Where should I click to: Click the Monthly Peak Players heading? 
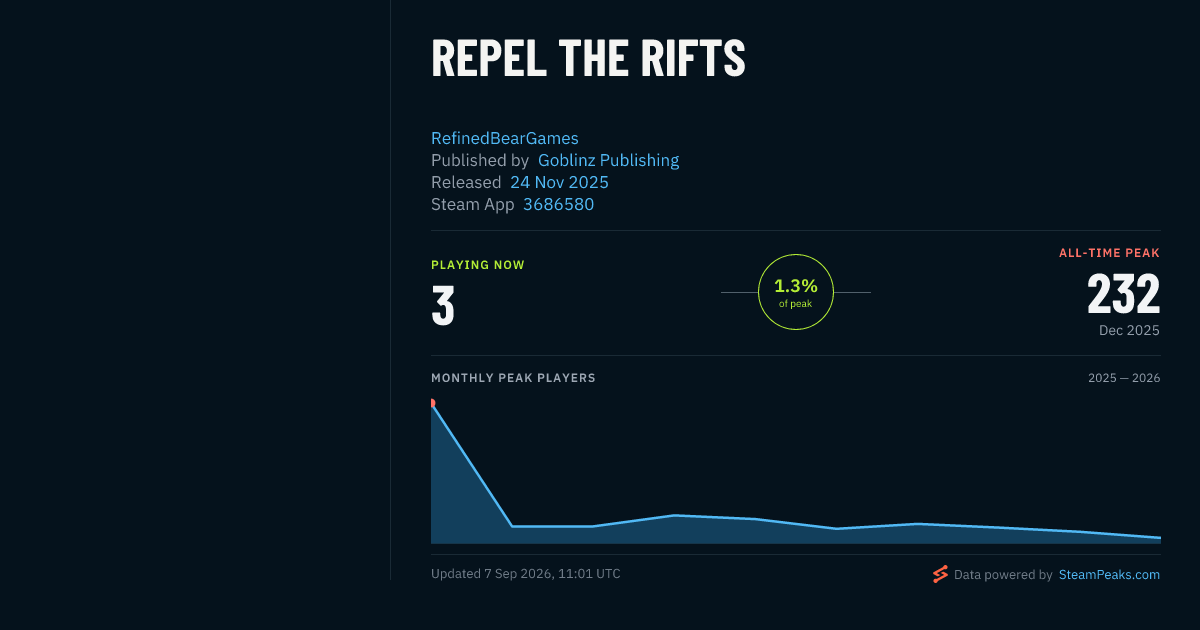(513, 378)
